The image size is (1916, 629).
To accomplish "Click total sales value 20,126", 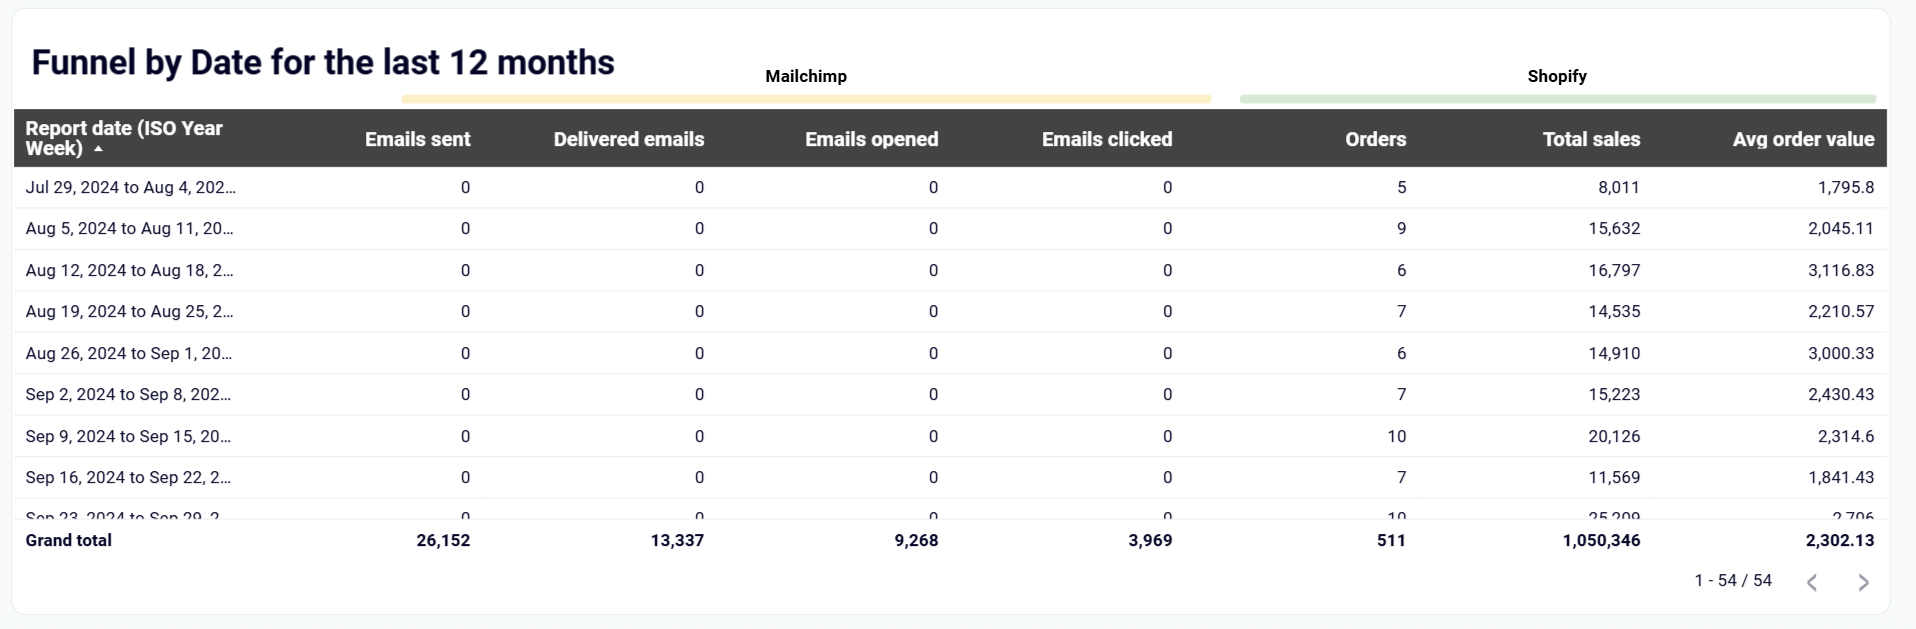I will point(1613,436).
